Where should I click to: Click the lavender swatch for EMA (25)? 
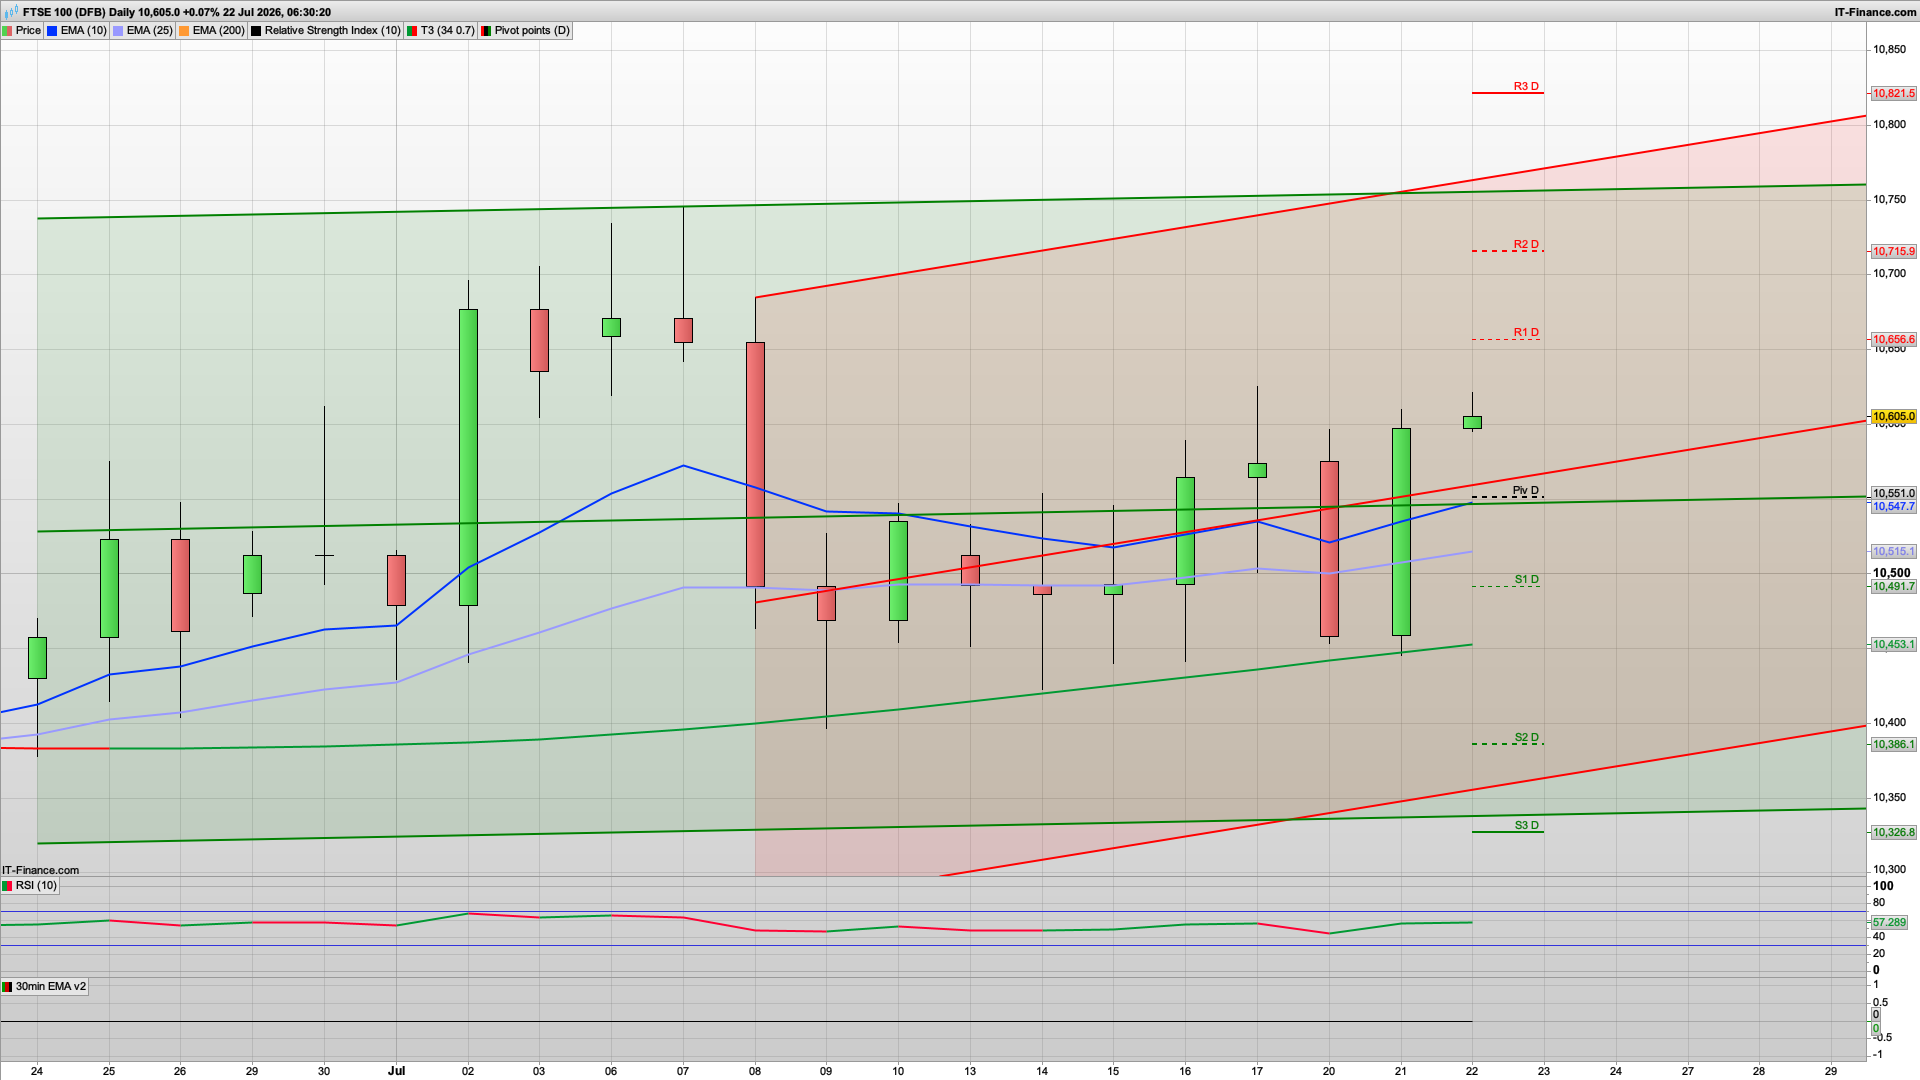coord(118,31)
